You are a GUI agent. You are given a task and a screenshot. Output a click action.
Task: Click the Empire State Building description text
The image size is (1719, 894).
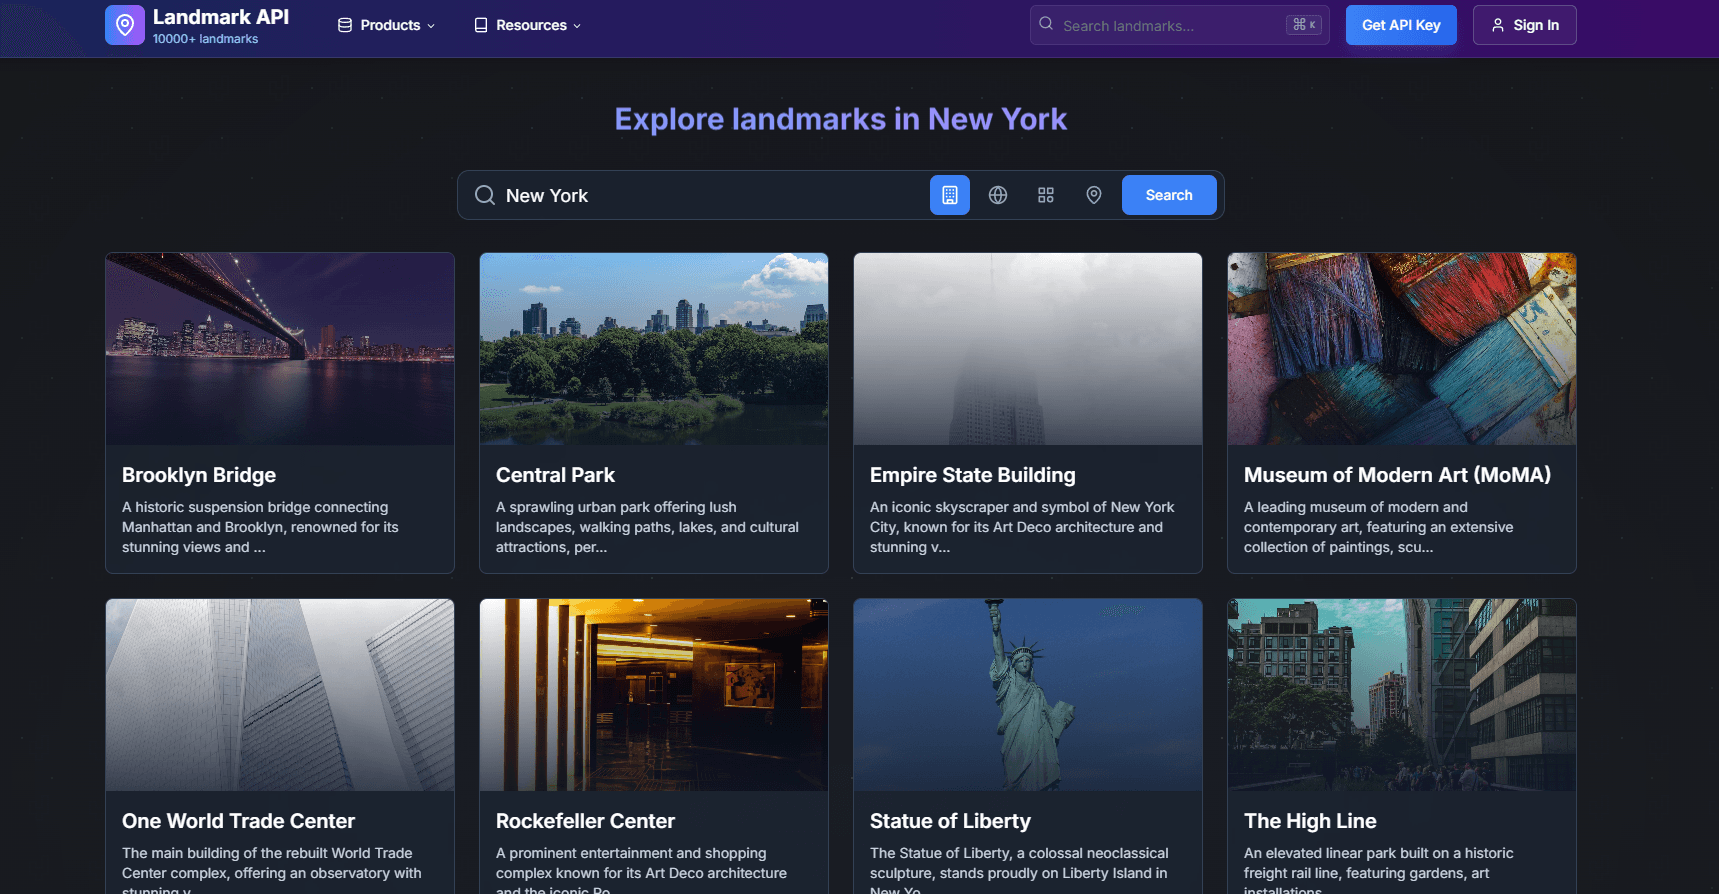coord(1022,527)
